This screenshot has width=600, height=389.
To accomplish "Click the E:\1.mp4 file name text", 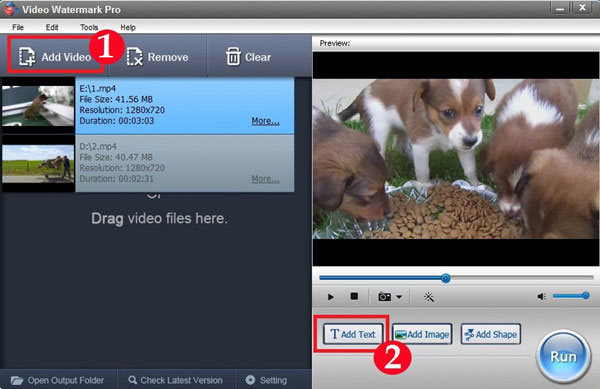I will [x=98, y=88].
